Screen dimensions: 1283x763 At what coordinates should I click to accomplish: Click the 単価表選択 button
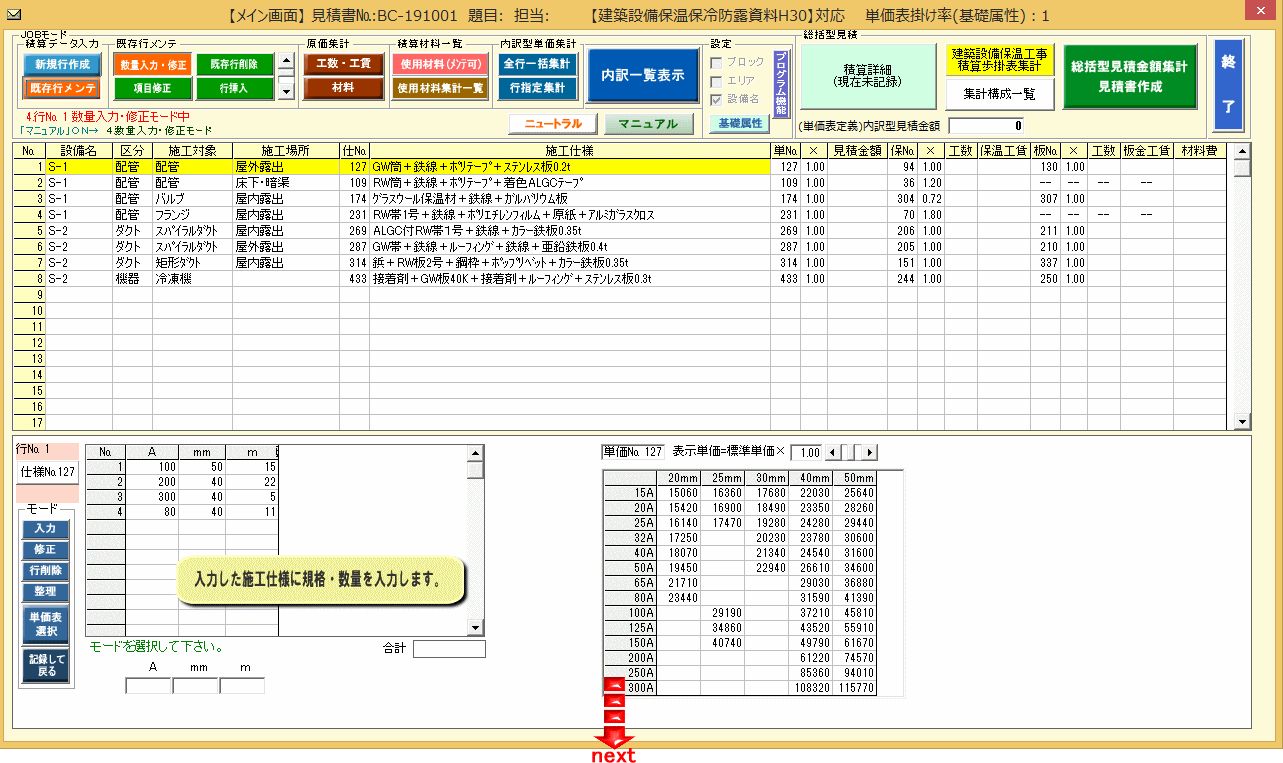pyautogui.click(x=45, y=625)
